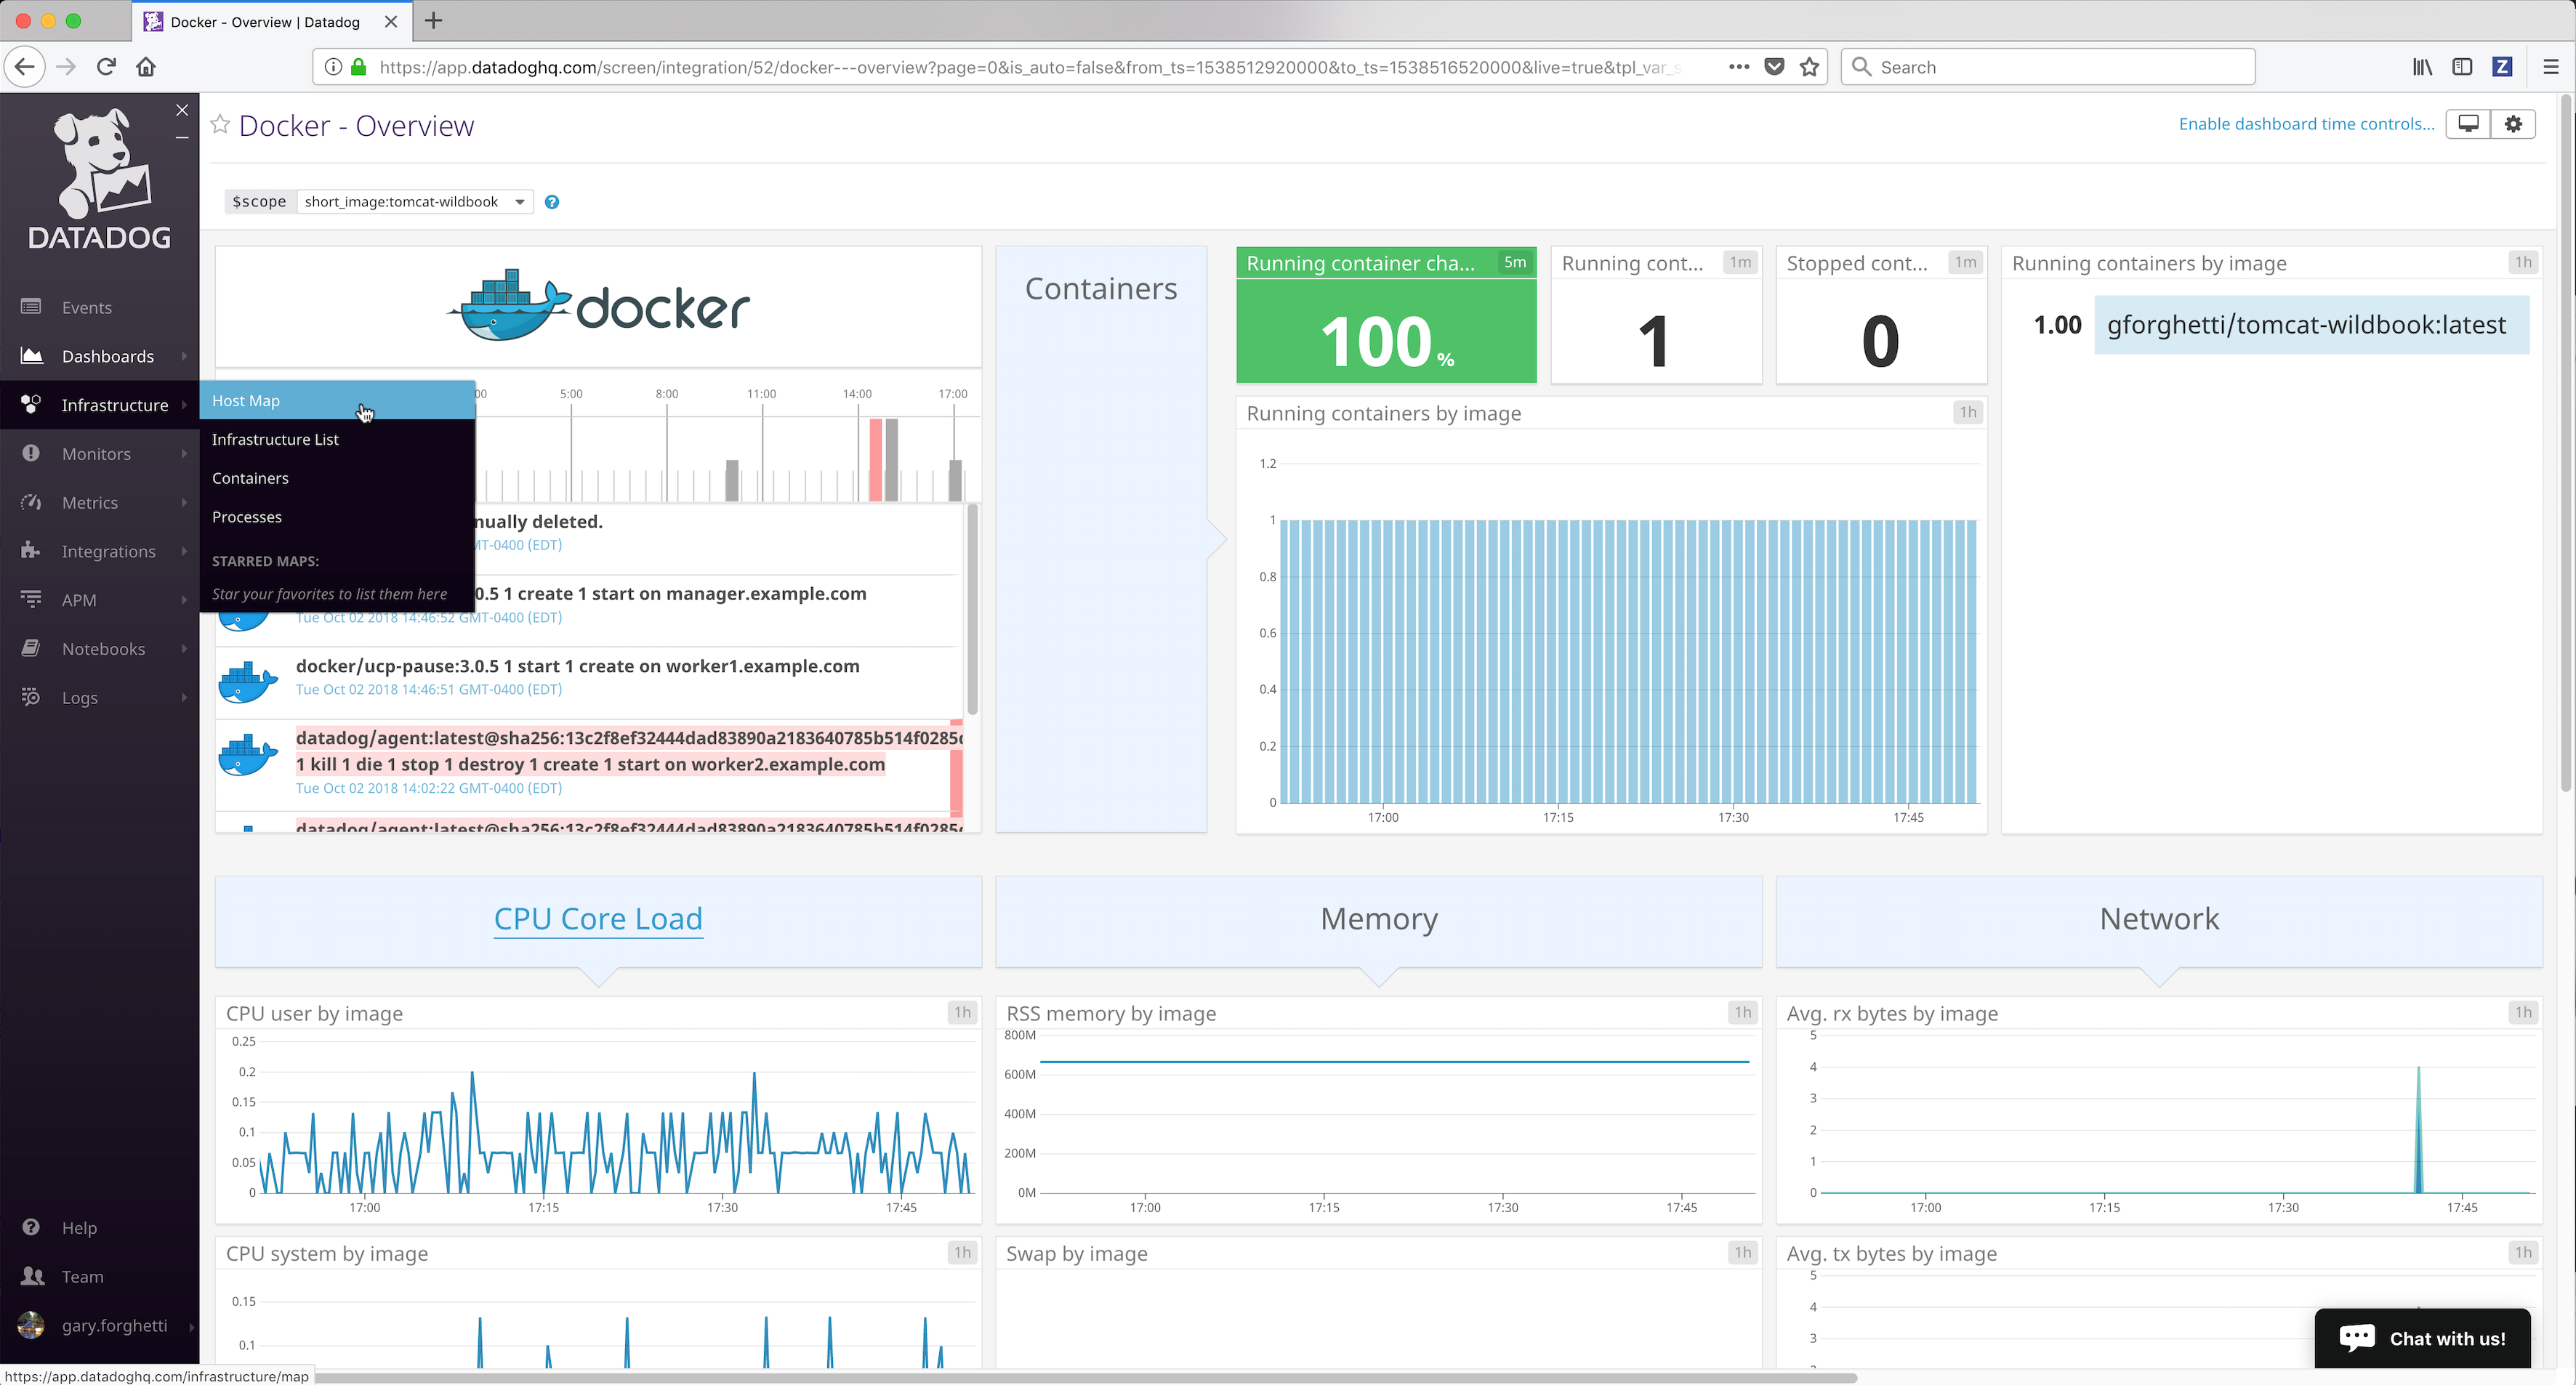This screenshot has width=2576, height=1385.
Task: Open the Infrastructure sidebar menu
Action: (x=114, y=405)
